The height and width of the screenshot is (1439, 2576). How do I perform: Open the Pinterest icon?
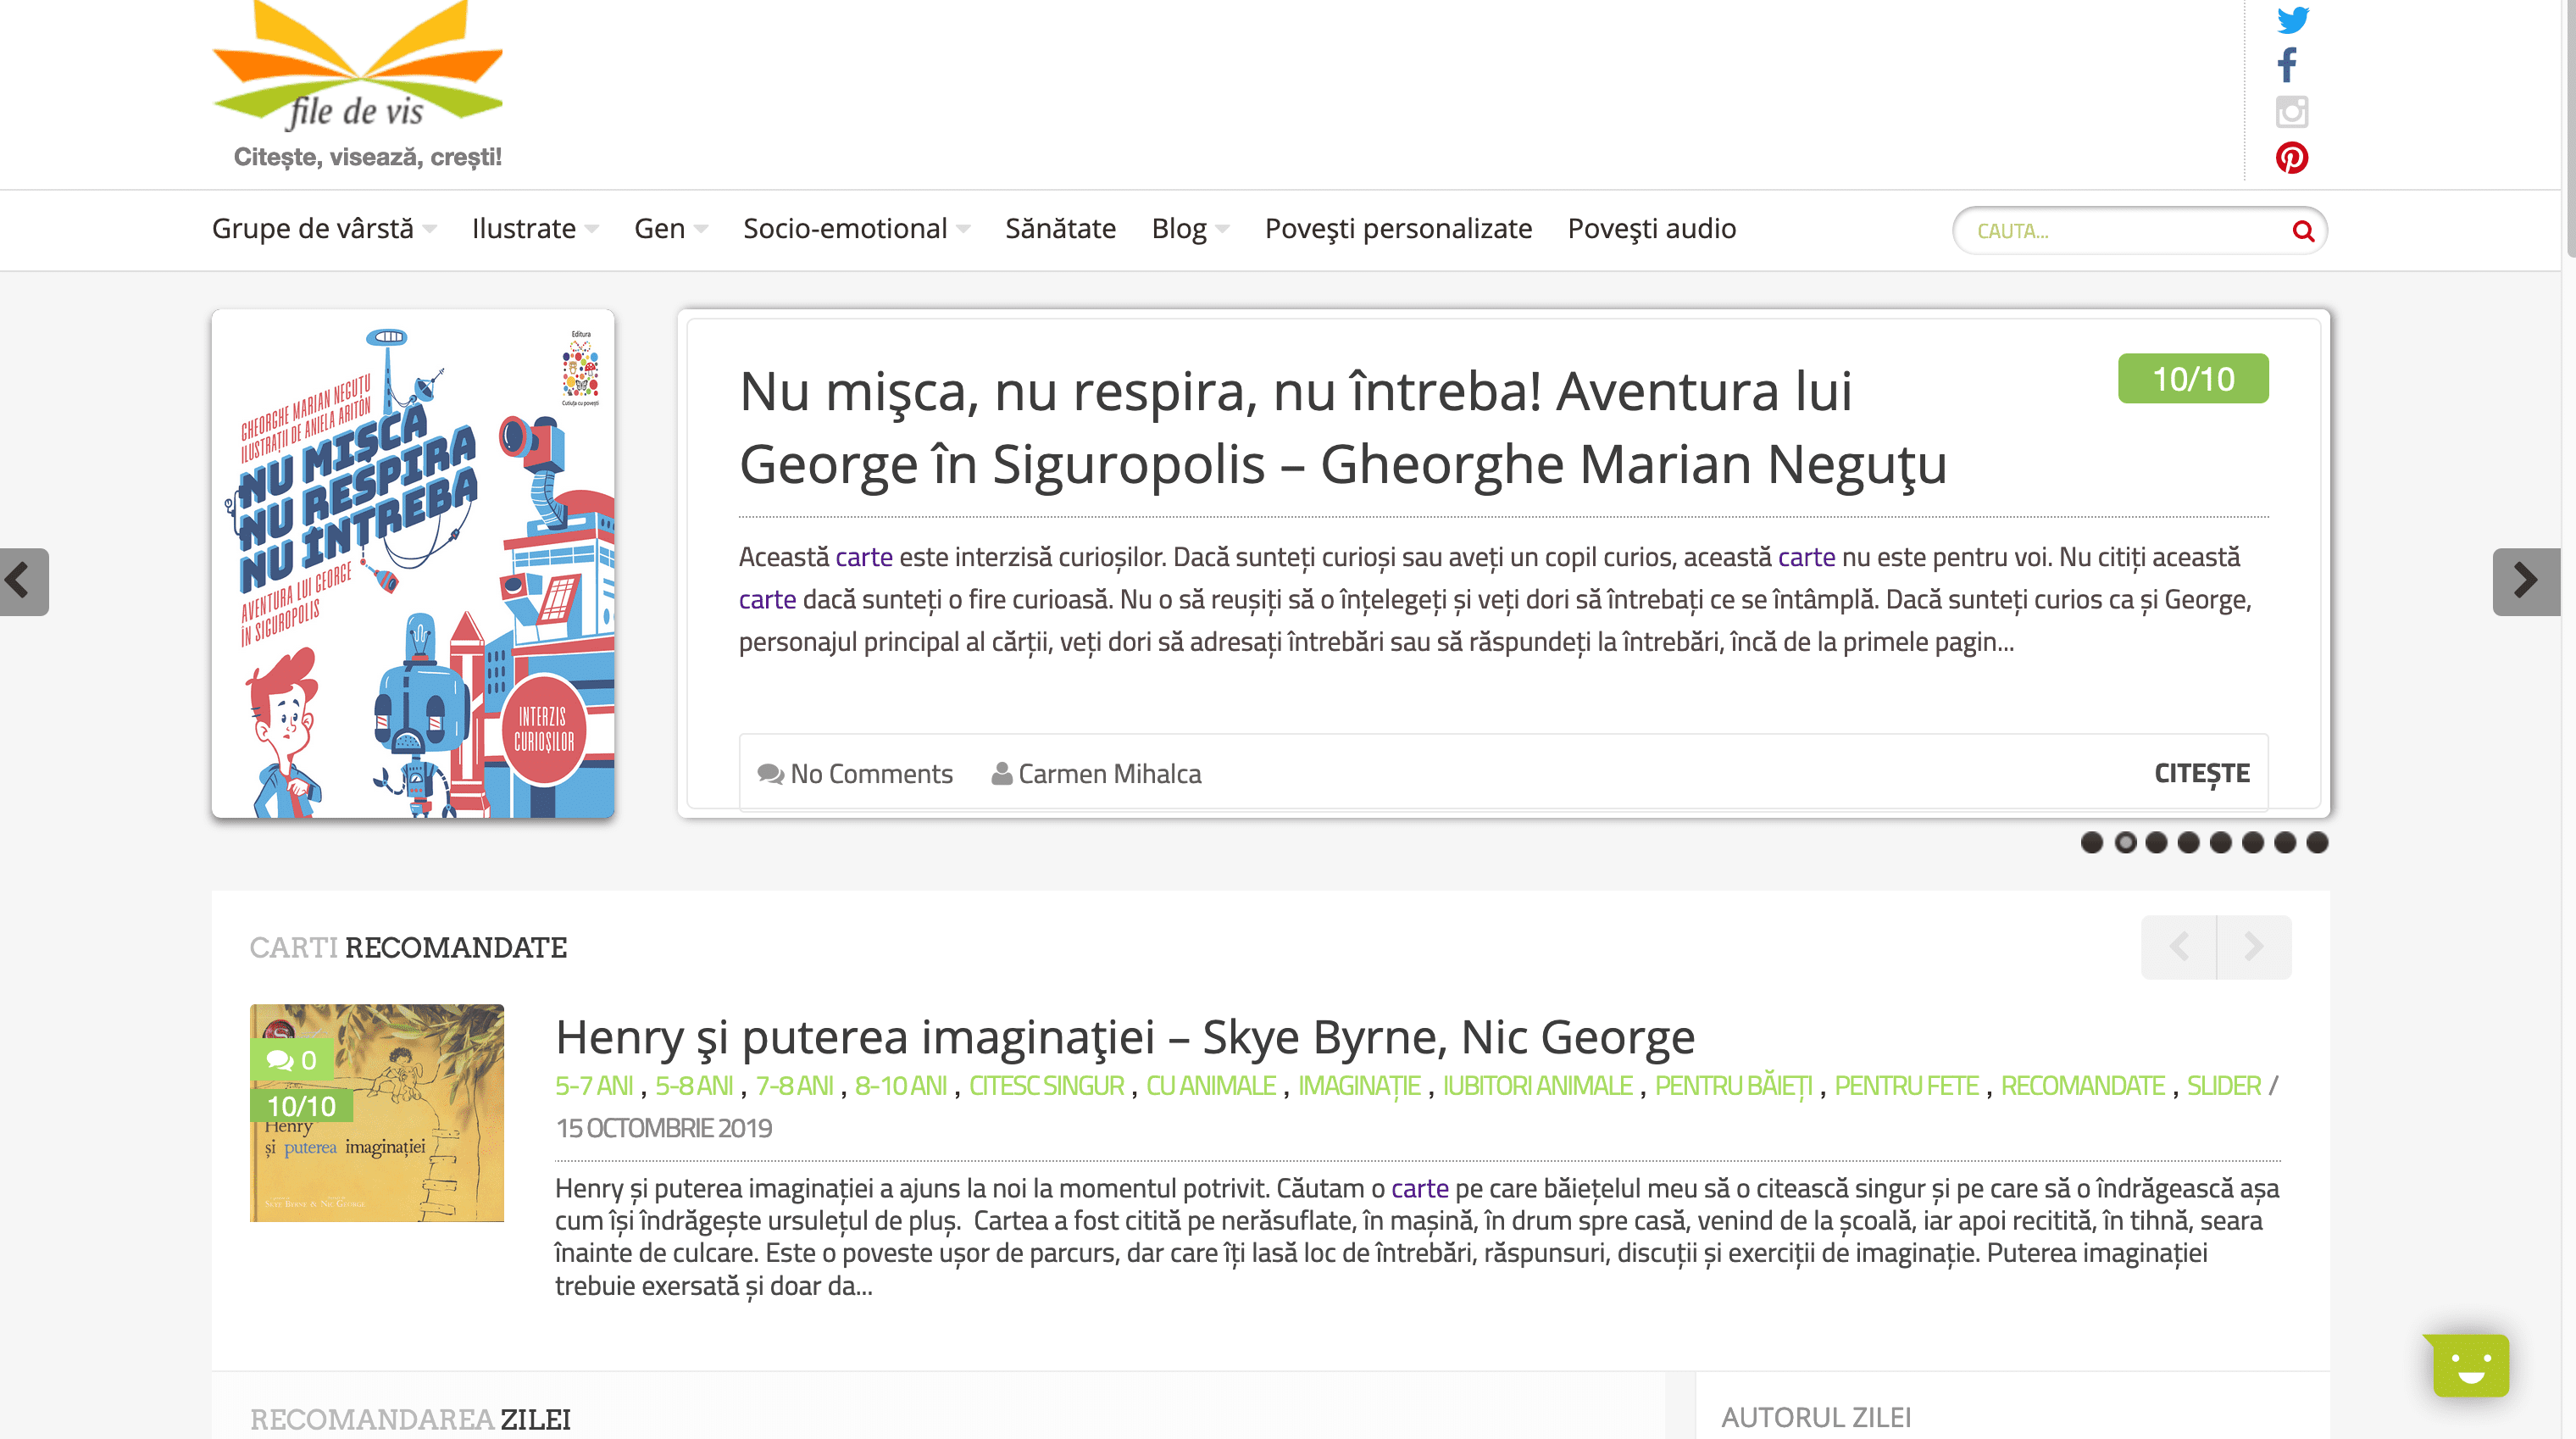(x=2291, y=158)
